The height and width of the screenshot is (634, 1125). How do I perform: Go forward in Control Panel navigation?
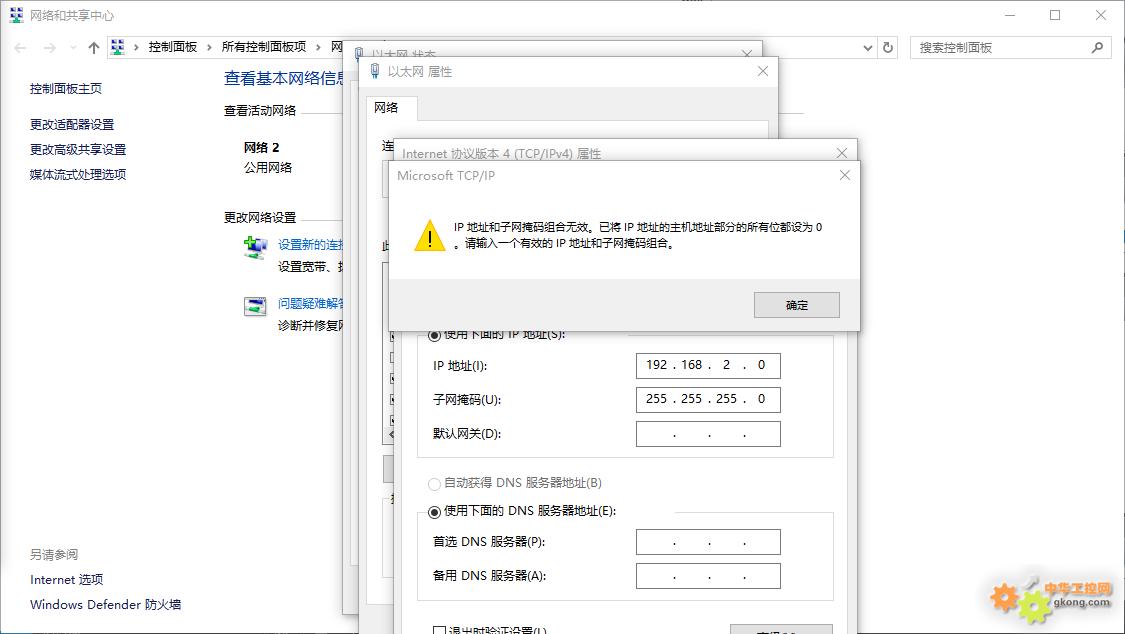pos(50,48)
